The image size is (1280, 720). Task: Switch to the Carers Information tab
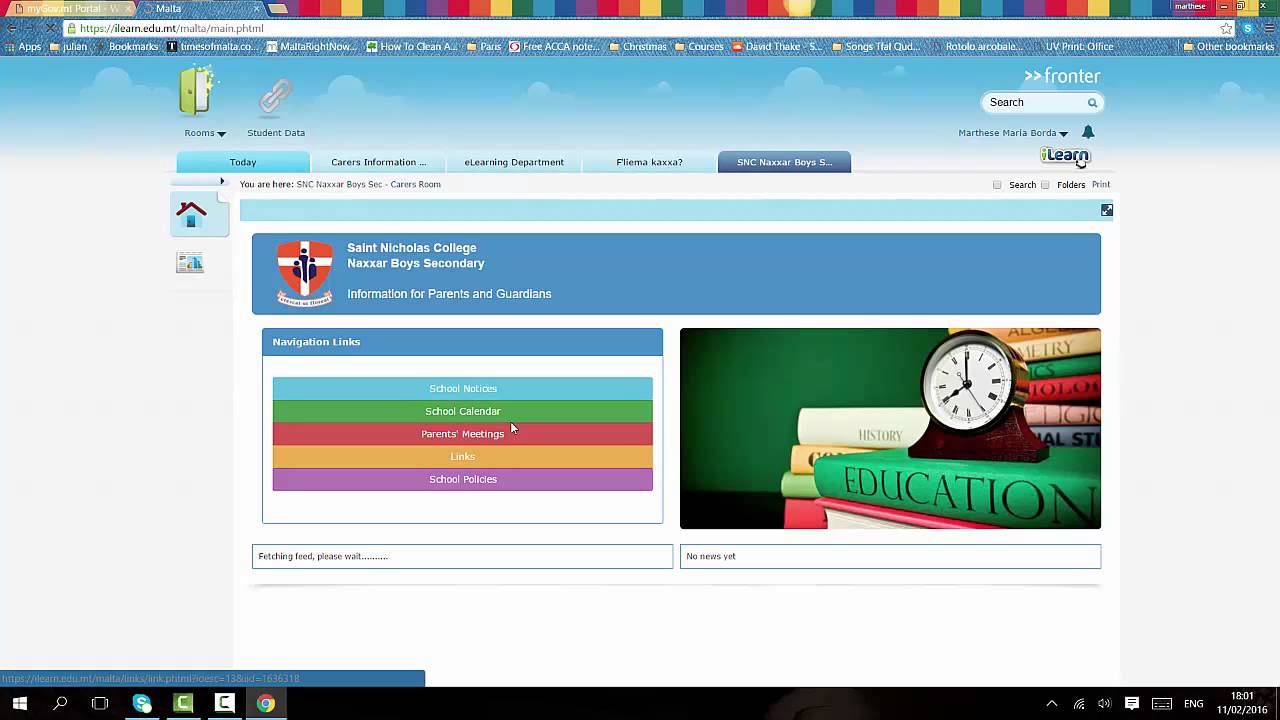pyautogui.click(x=378, y=162)
